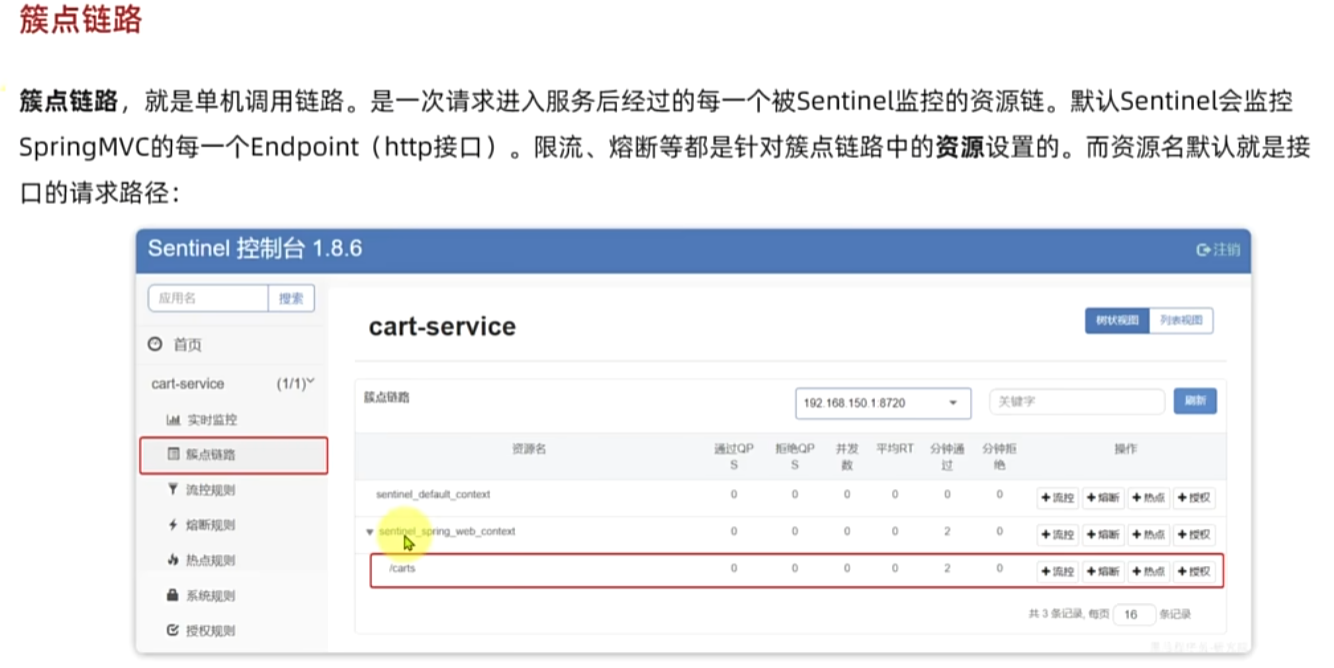
Task: Add 流控 rule for /carts
Action: click(x=1058, y=571)
